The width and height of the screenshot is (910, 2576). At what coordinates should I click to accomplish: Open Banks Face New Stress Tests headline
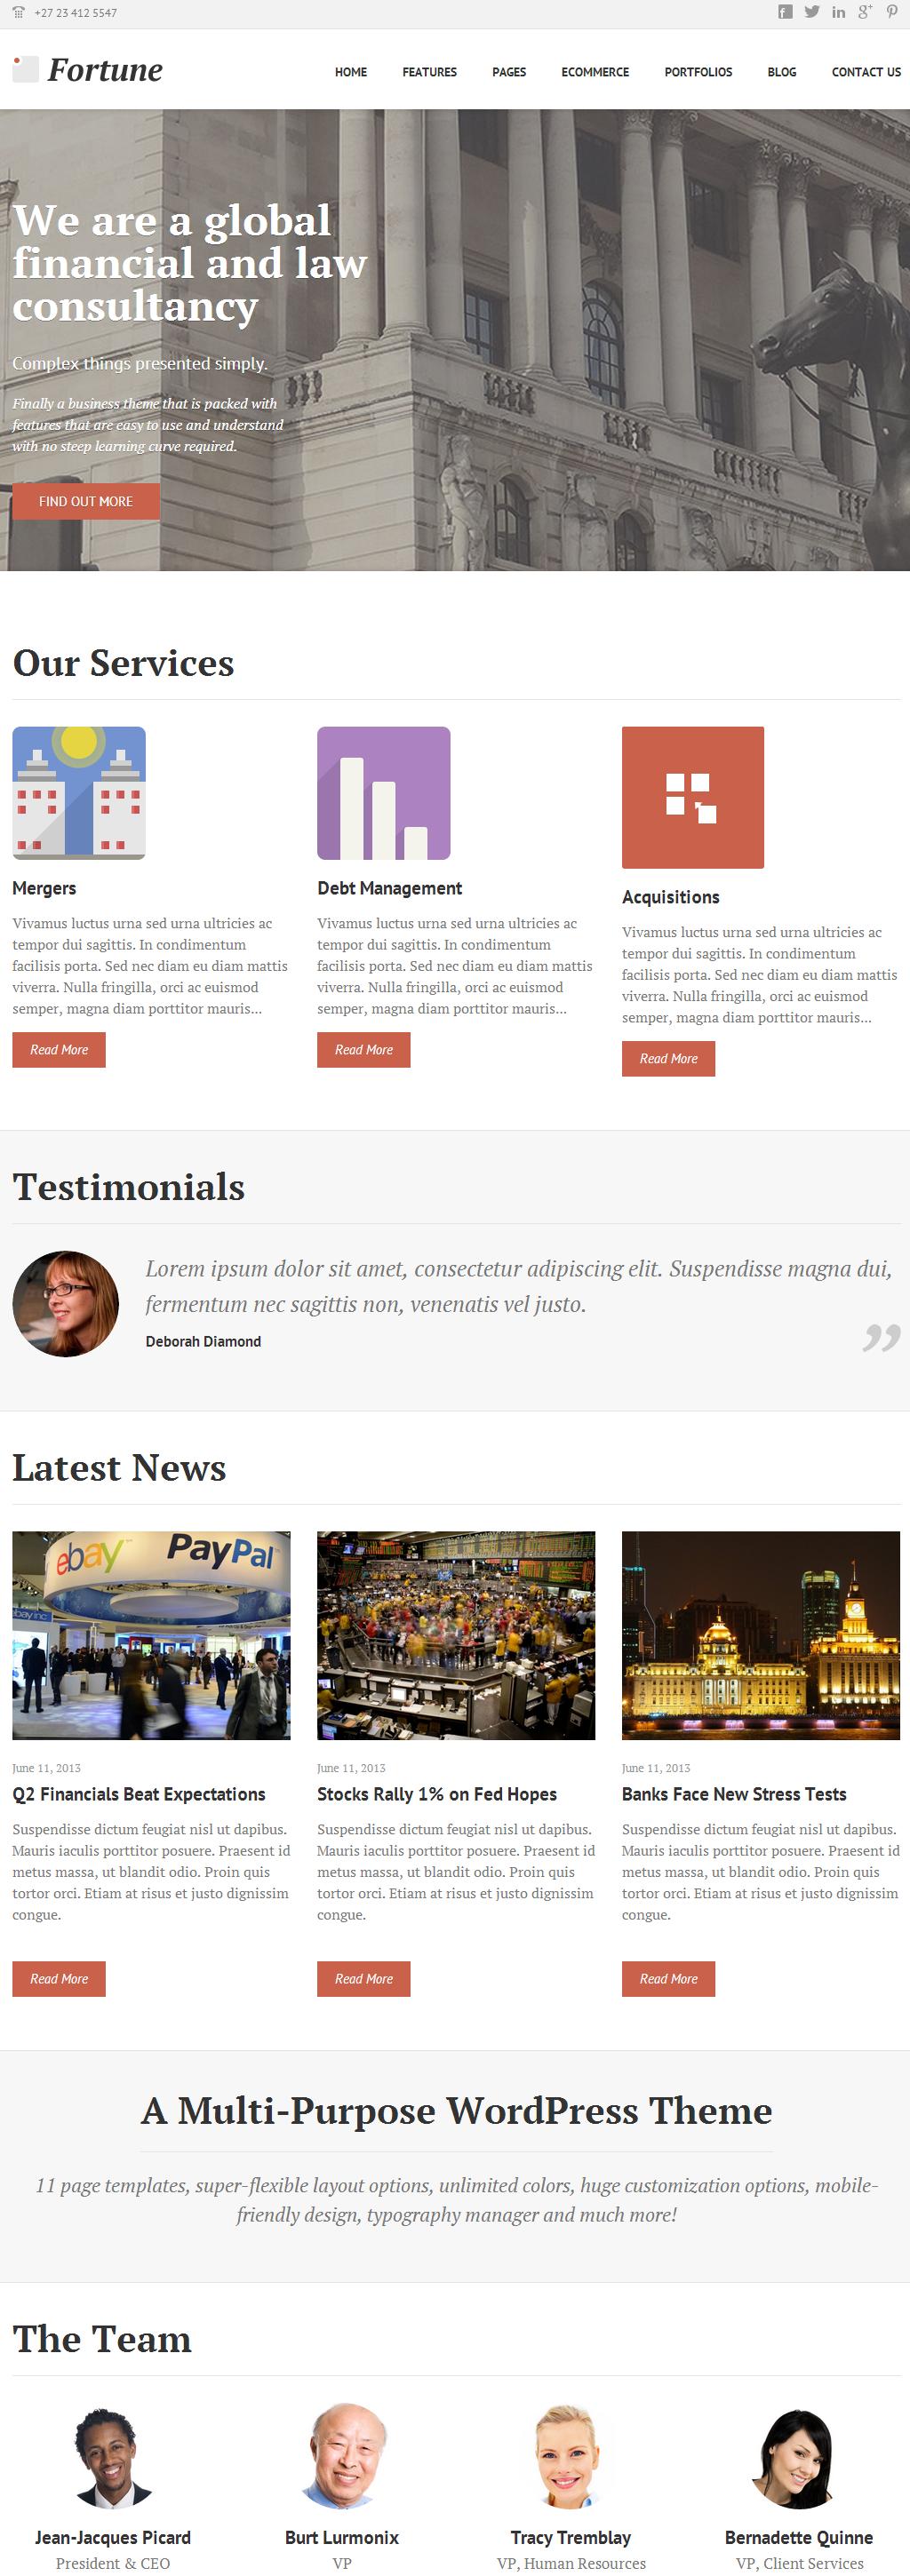[x=734, y=1794]
